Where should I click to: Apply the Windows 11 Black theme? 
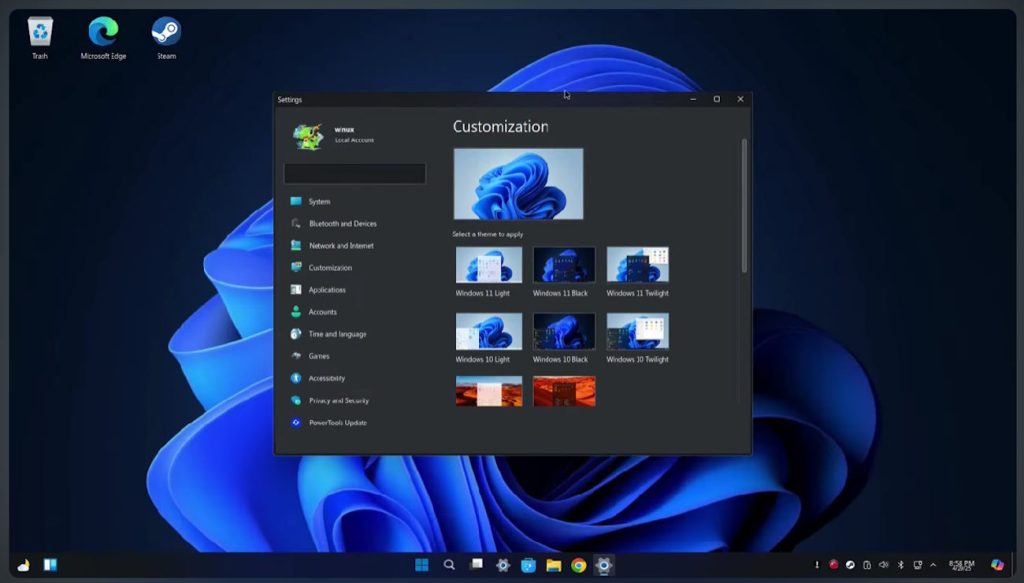click(564, 264)
